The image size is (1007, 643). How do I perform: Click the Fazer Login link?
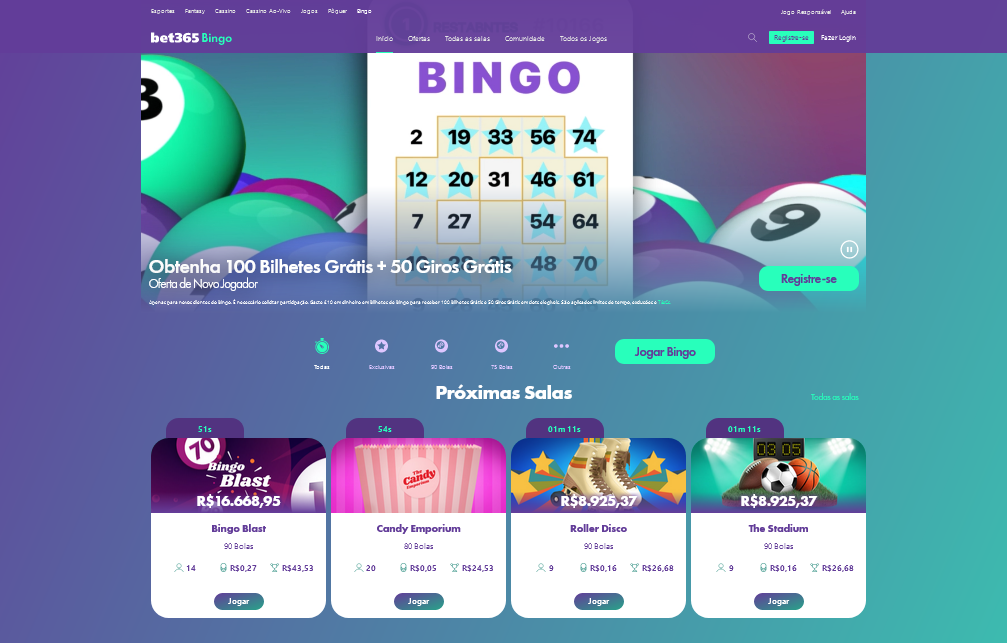[838, 38]
